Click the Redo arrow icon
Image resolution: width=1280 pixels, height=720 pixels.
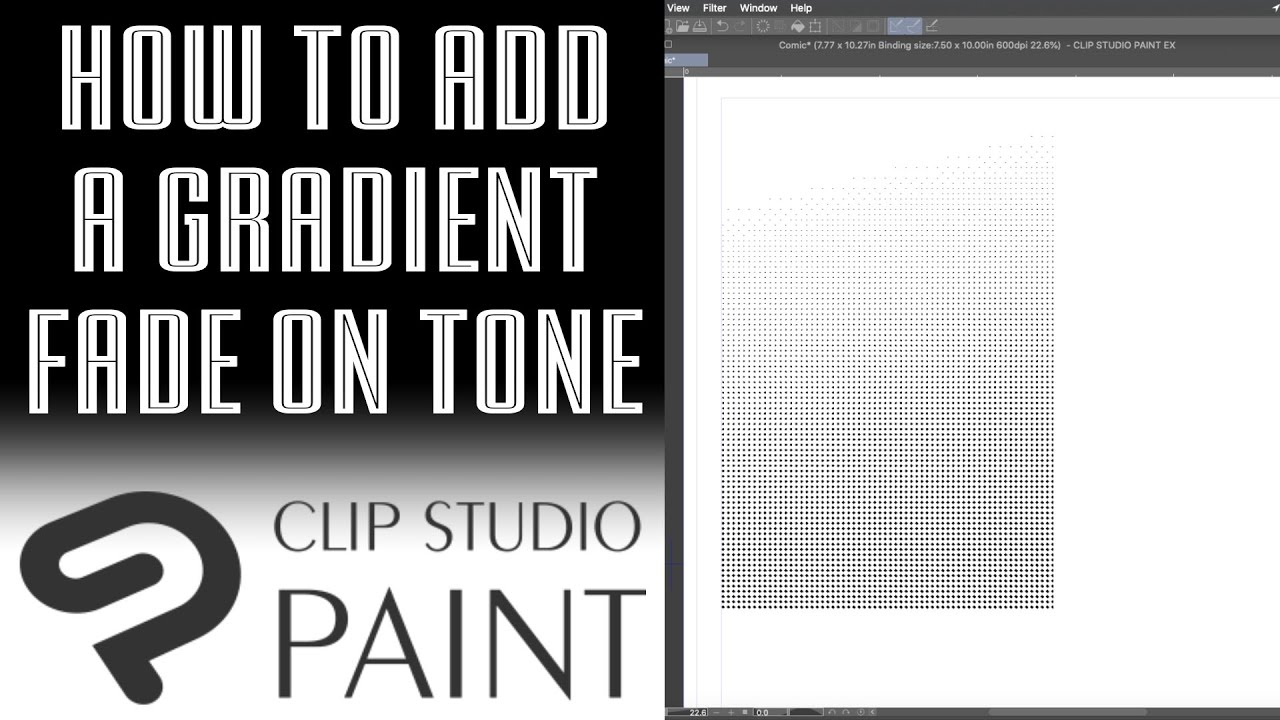point(740,26)
